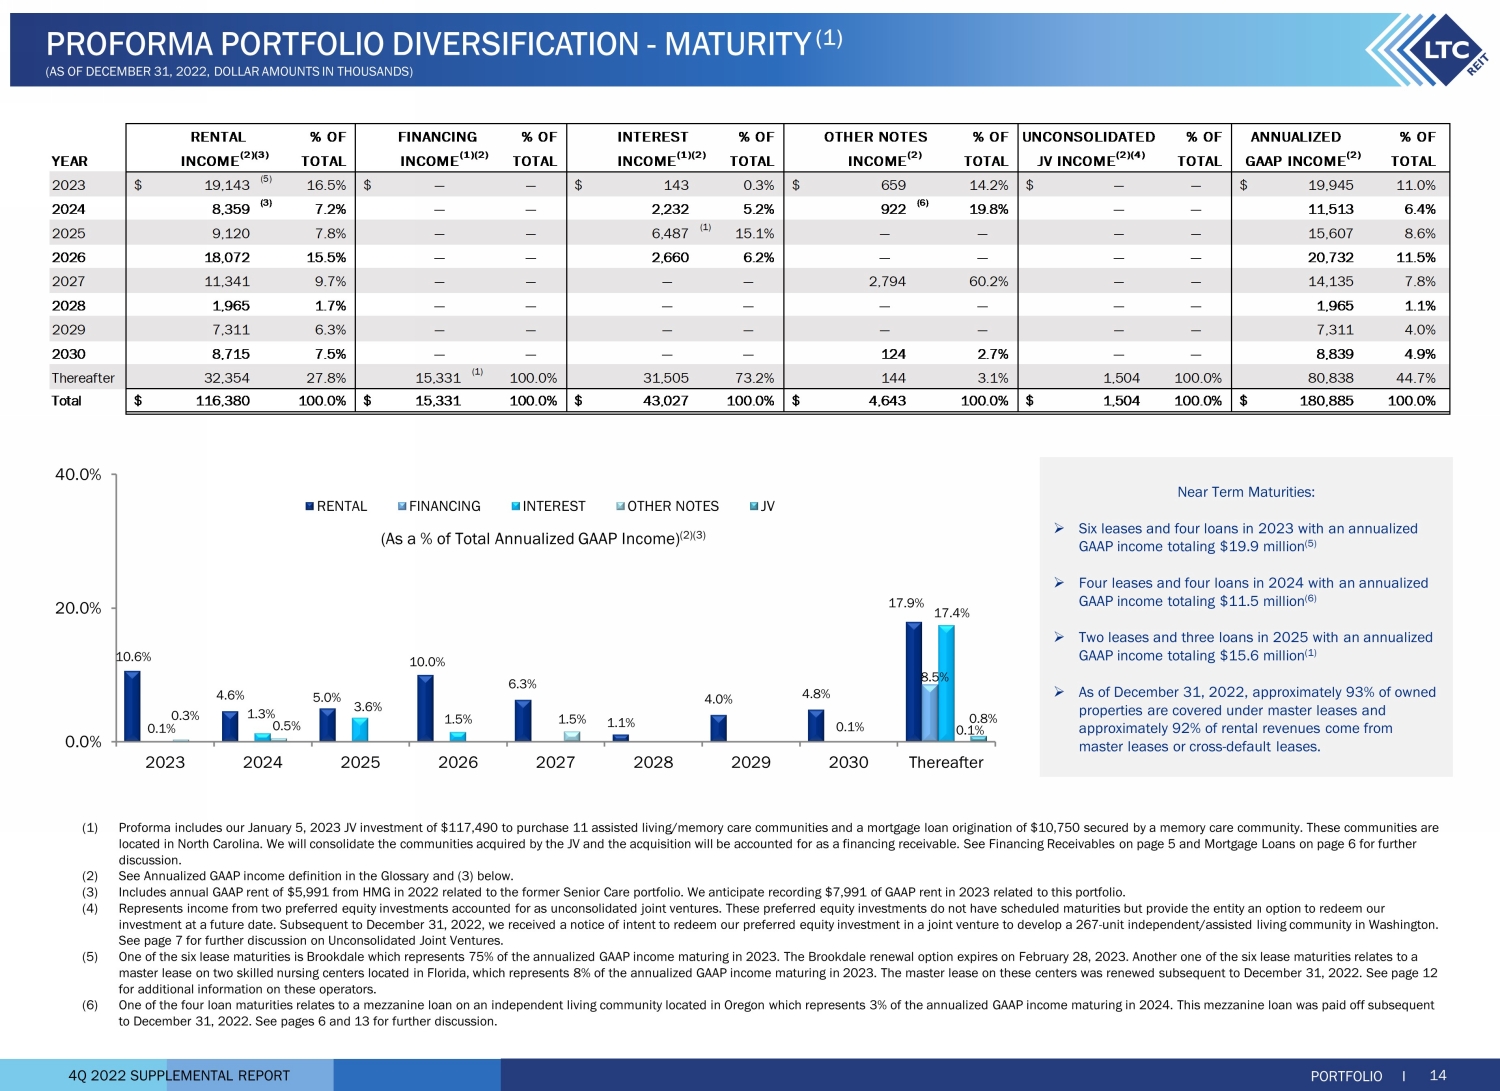Viewport: 1500px width, 1091px height.
Task: Click arrow bullet beside 'As of December 31, 2022'
Action: [1059, 692]
